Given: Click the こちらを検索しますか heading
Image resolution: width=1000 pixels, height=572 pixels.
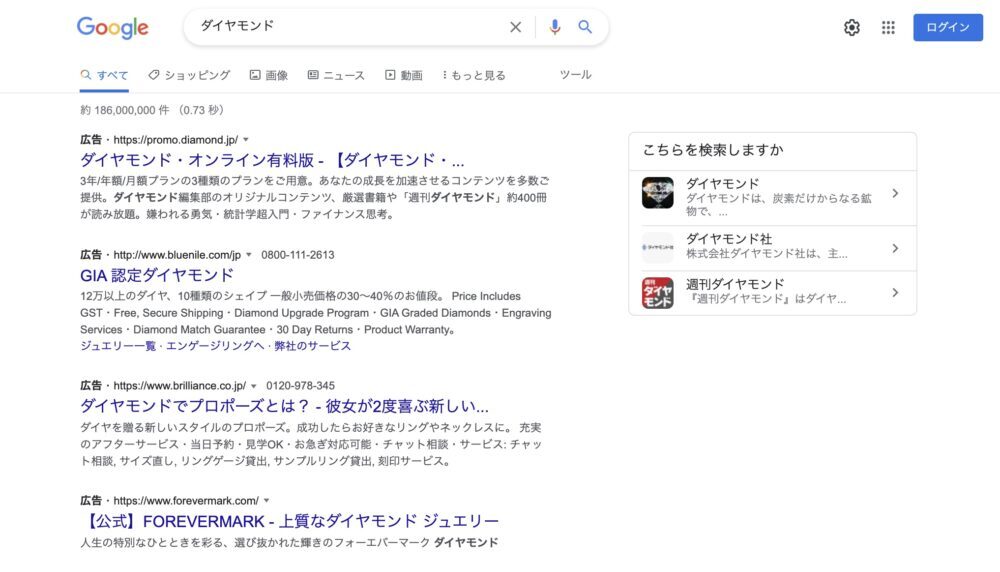Looking at the screenshot, I should [x=713, y=150].
